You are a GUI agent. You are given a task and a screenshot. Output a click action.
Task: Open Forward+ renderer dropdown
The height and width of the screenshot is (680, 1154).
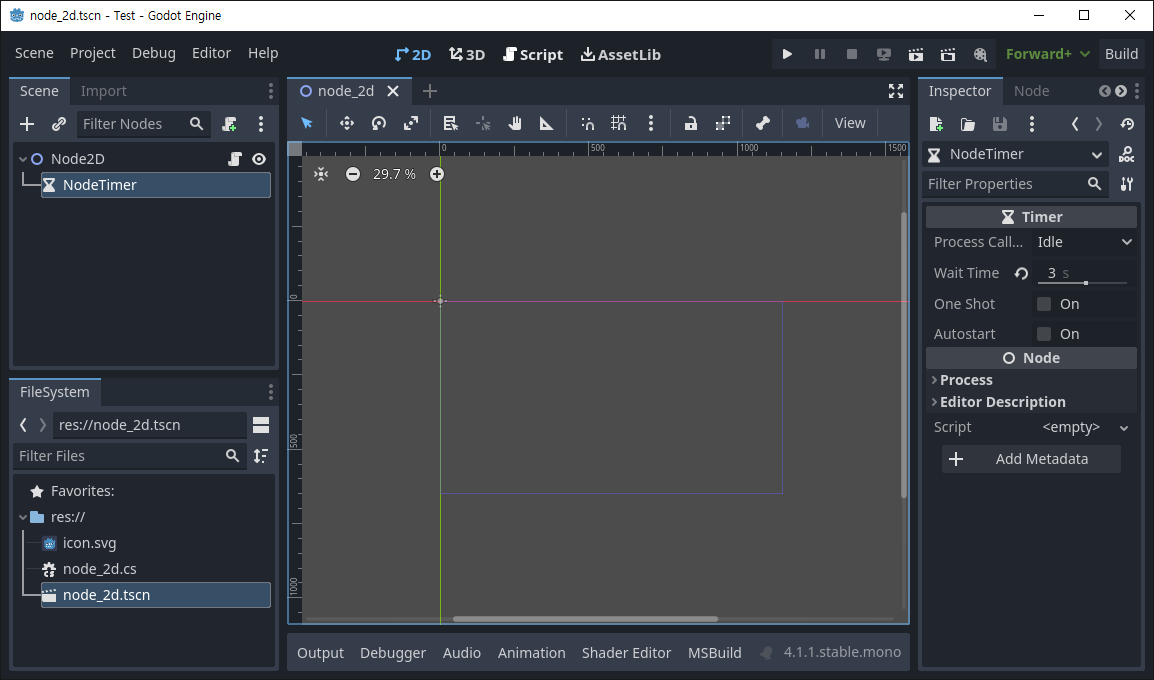coord(1047,54)
